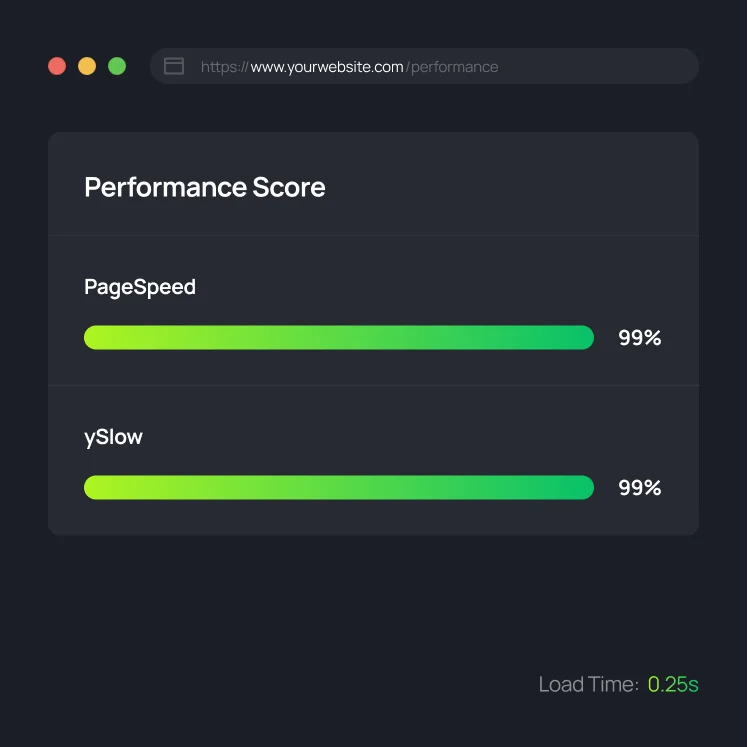Click the middle of the ySlow progress bar
The width and height of the screenshot is (748, 747).
(x=339, y=487)
